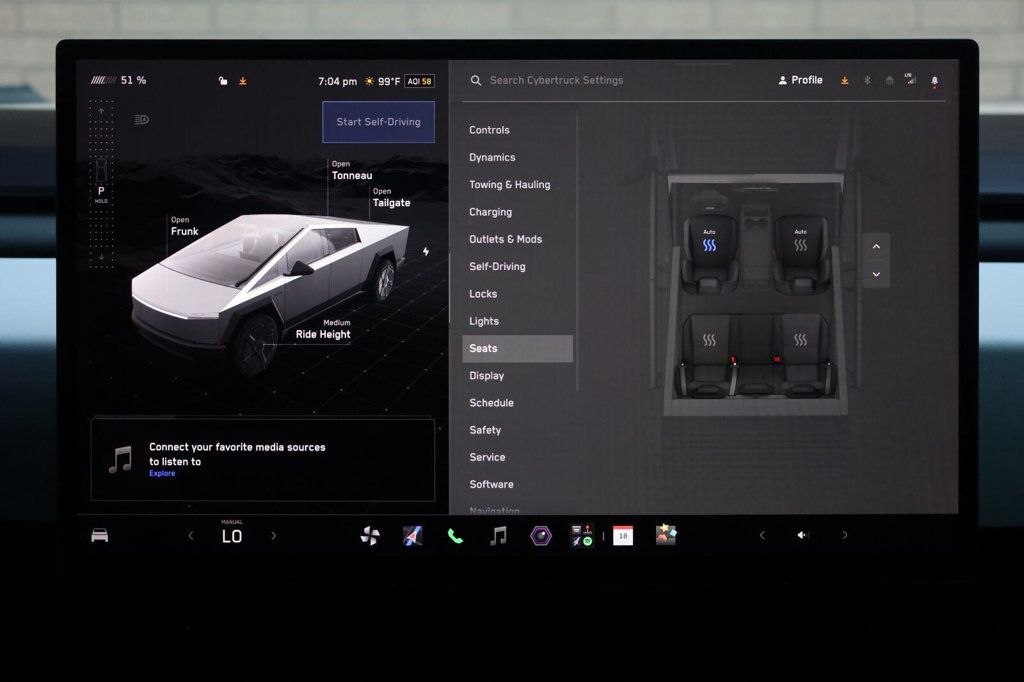
Task: Open the music note media app
Action: 498,536
